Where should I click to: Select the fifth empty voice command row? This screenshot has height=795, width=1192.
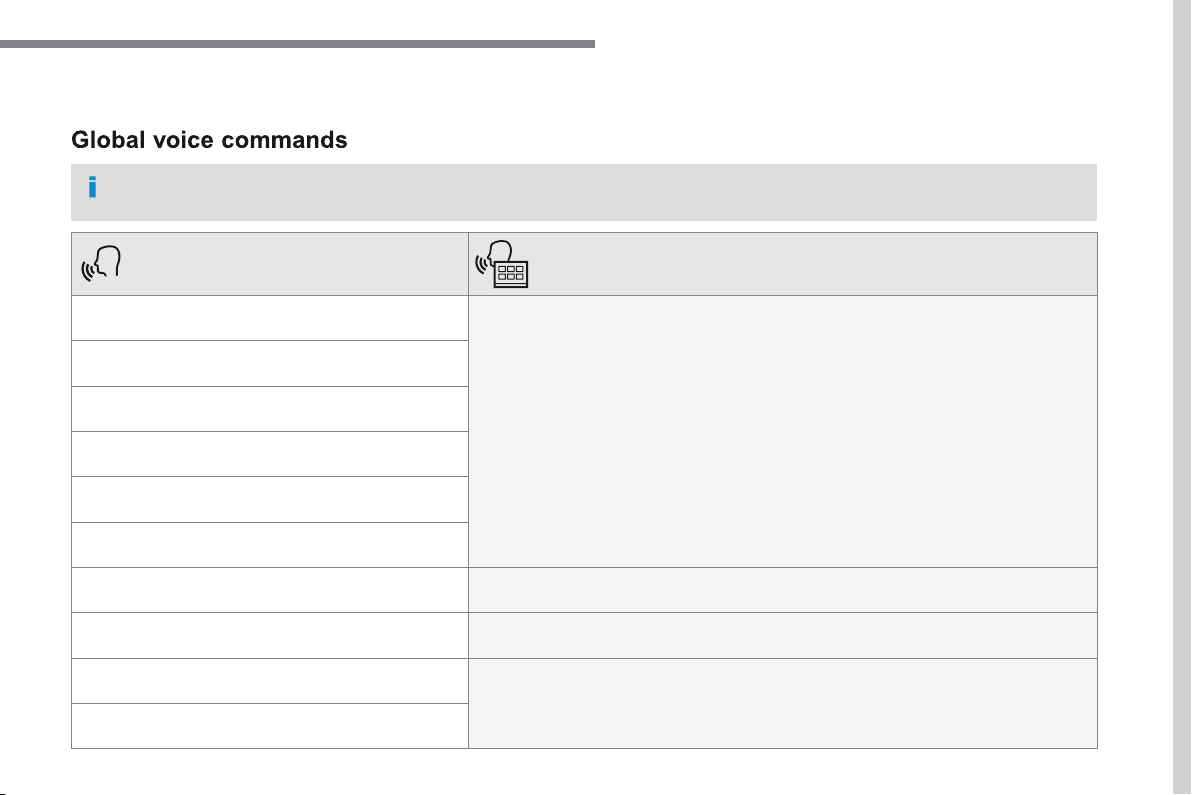click(x=270, y=499)
